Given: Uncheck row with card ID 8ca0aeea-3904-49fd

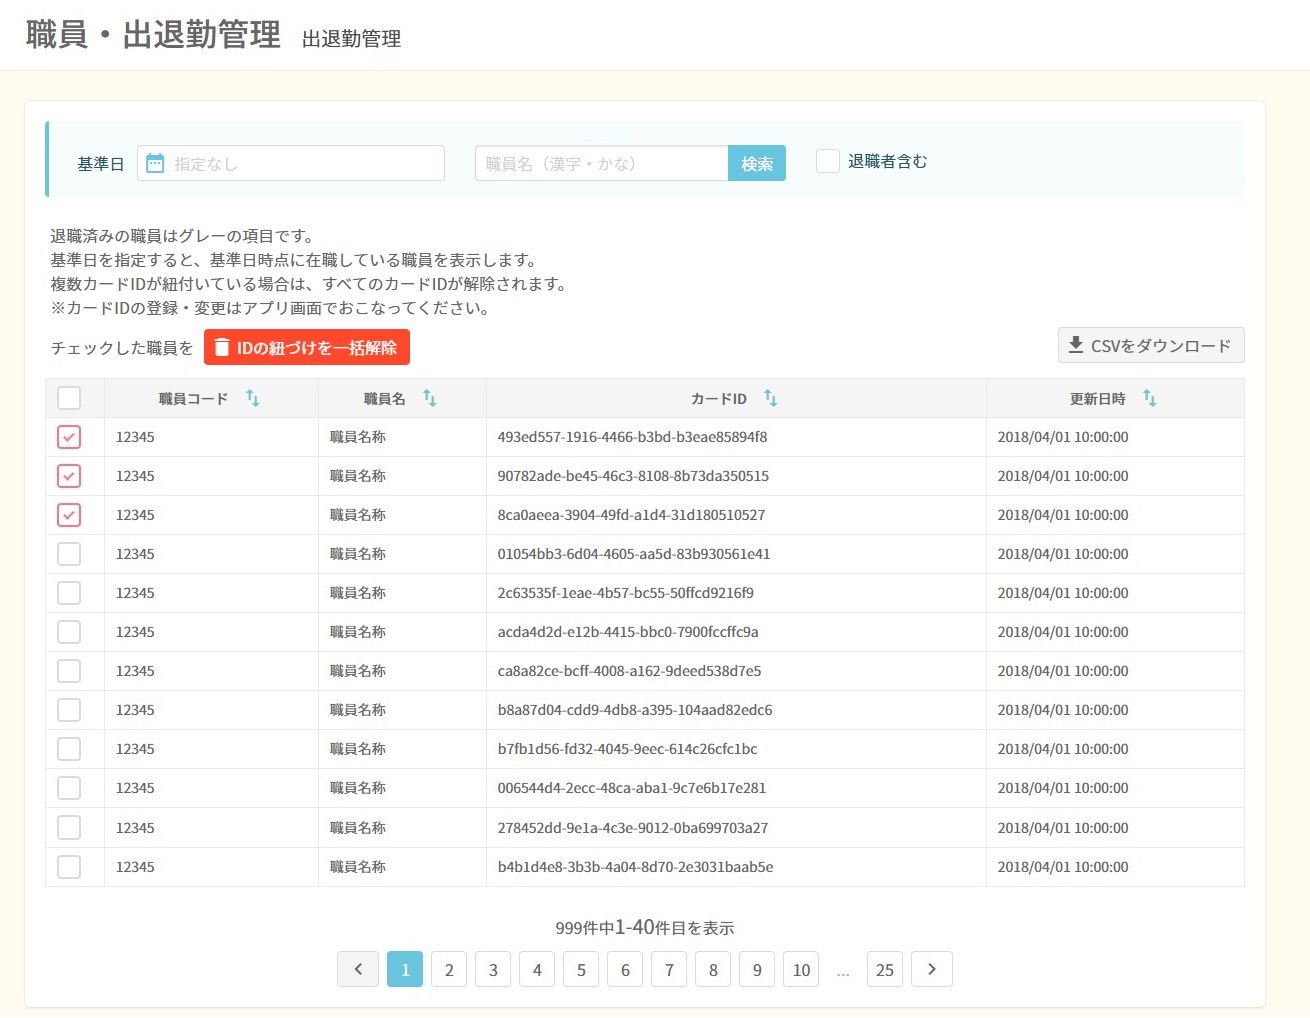Looking at the screenshot, I should 69,515.
